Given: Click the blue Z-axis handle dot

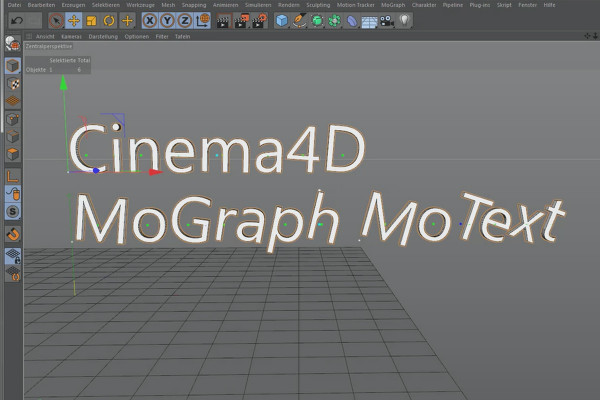Looking at the screenshot, I should (x=96, y=171).
